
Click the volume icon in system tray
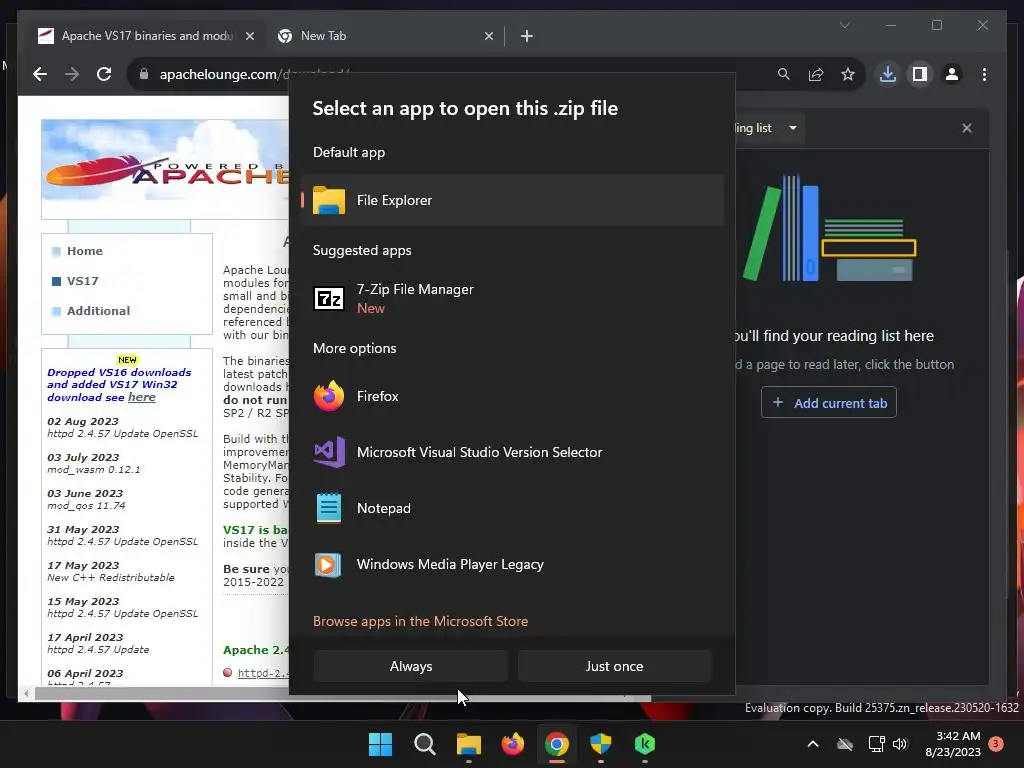(900, 744)
